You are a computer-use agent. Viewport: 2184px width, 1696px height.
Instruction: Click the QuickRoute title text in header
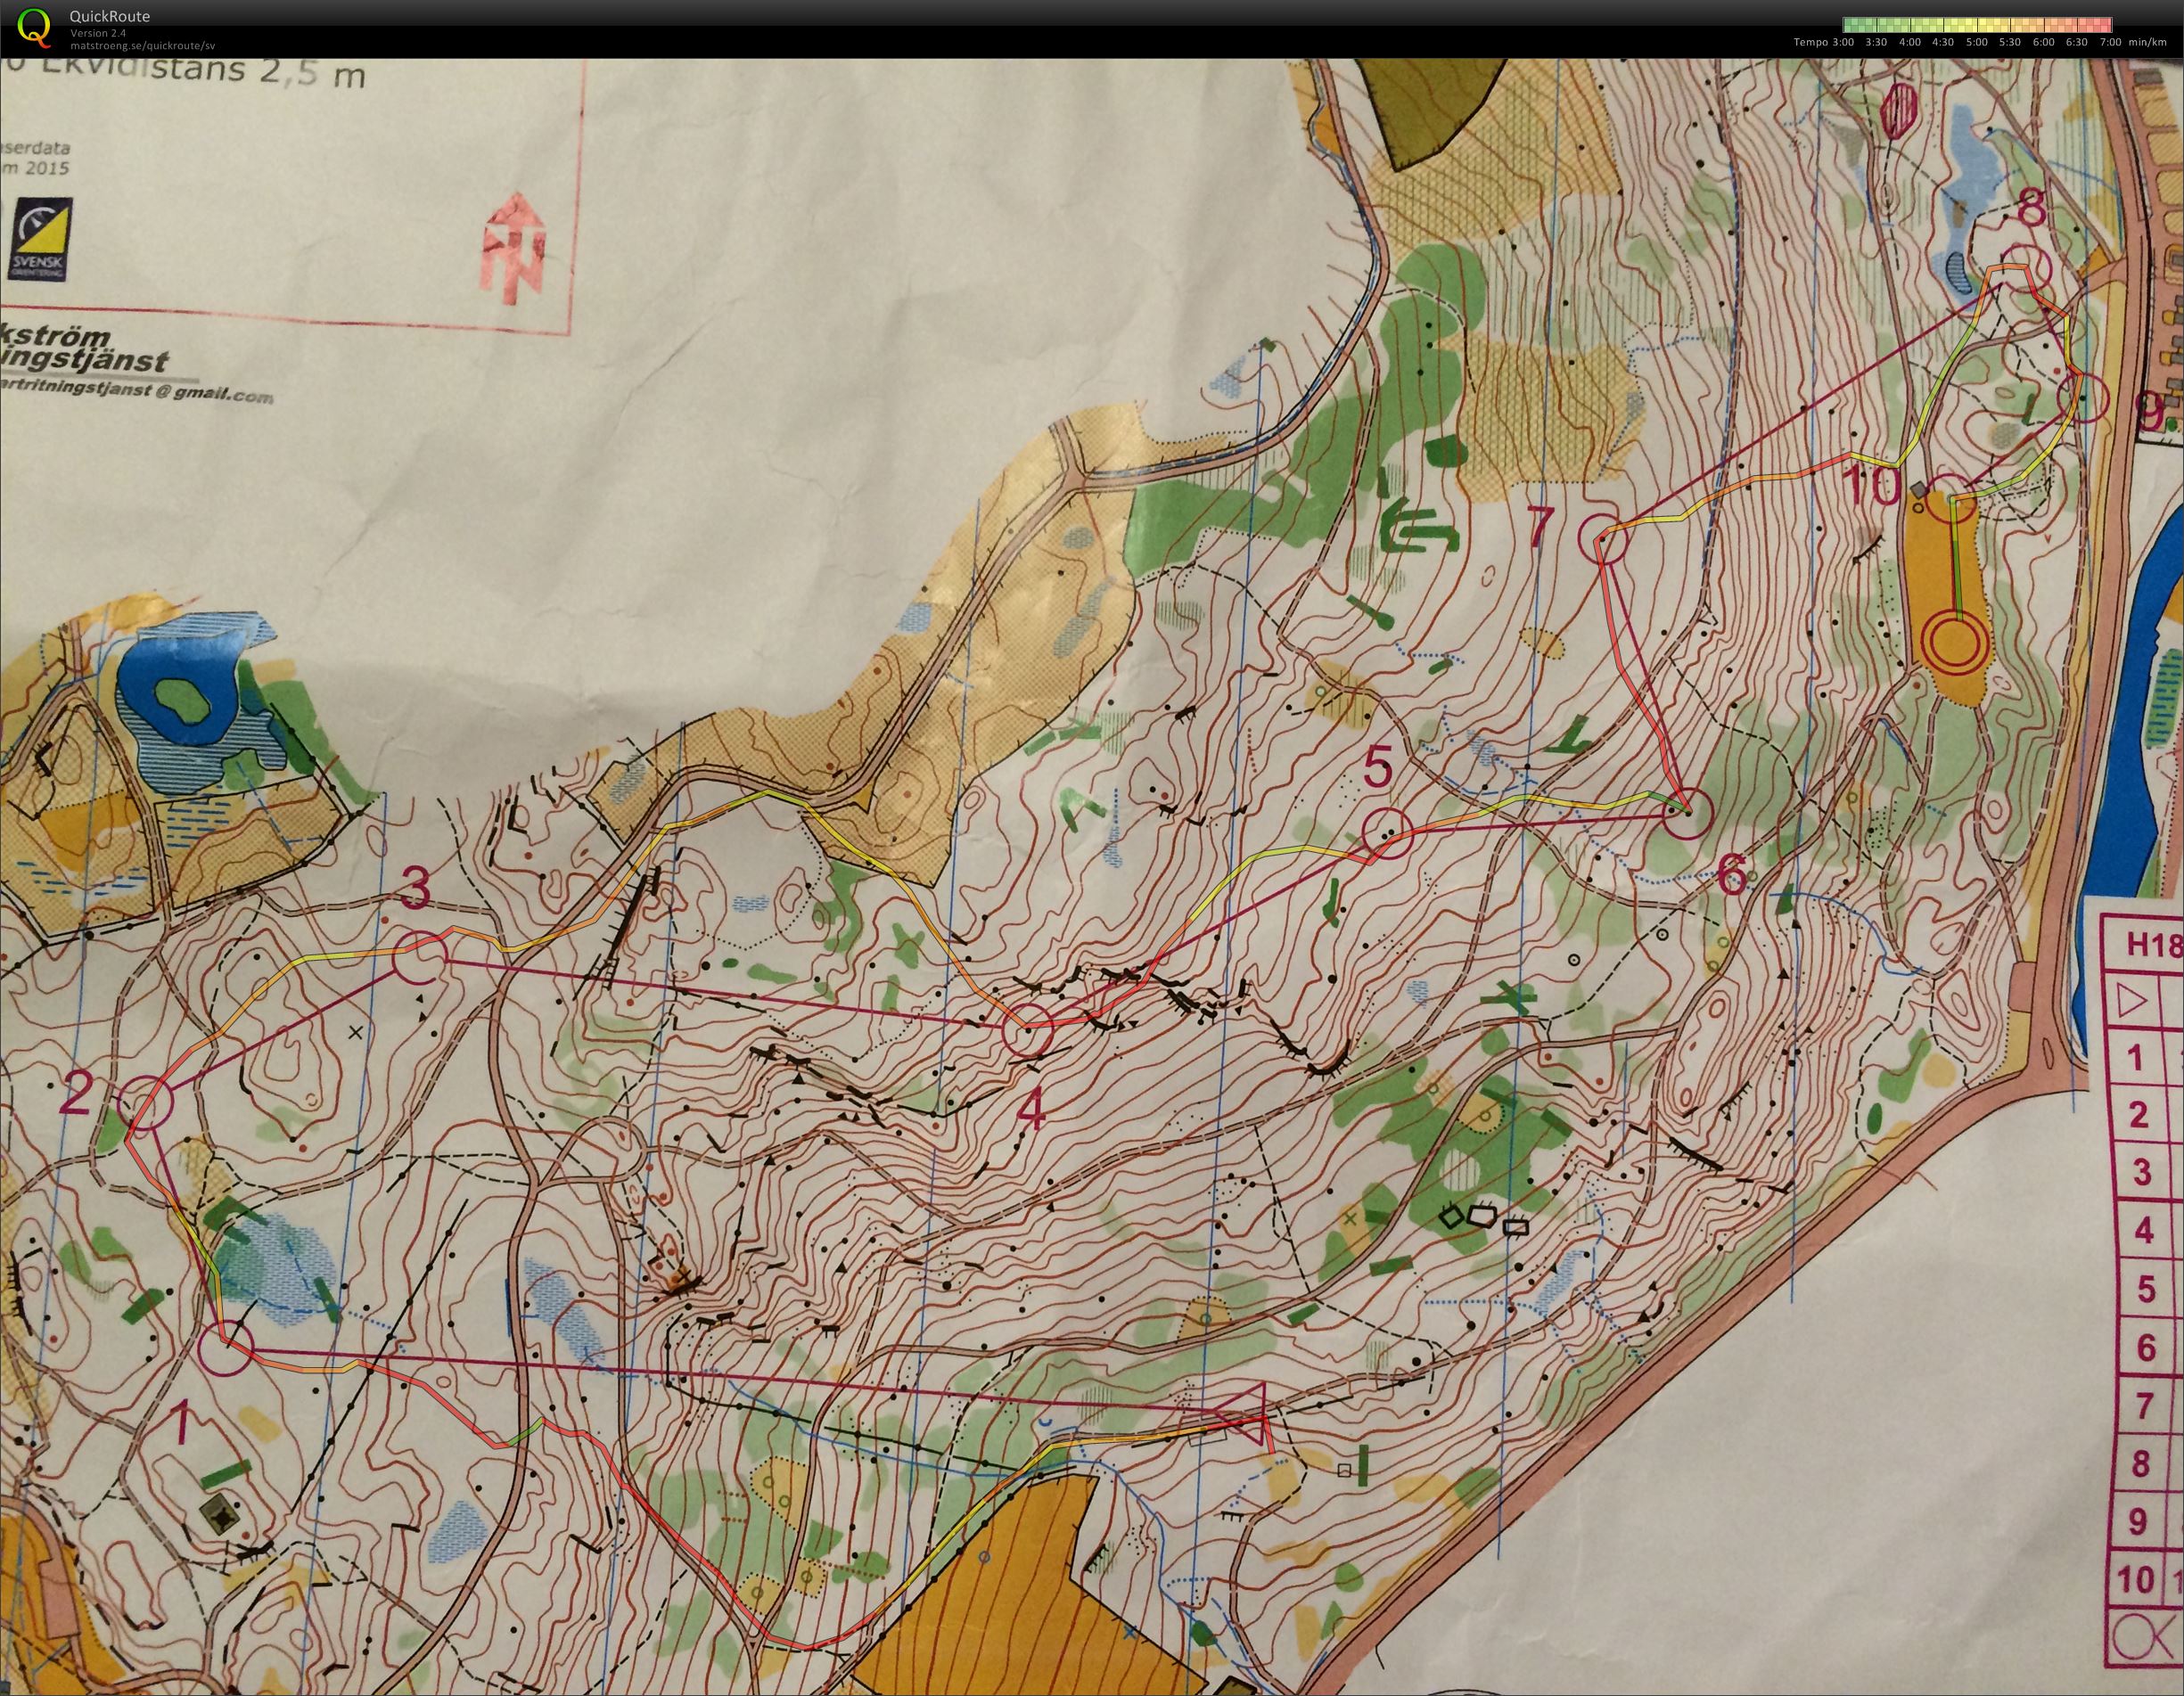[110, 16]
